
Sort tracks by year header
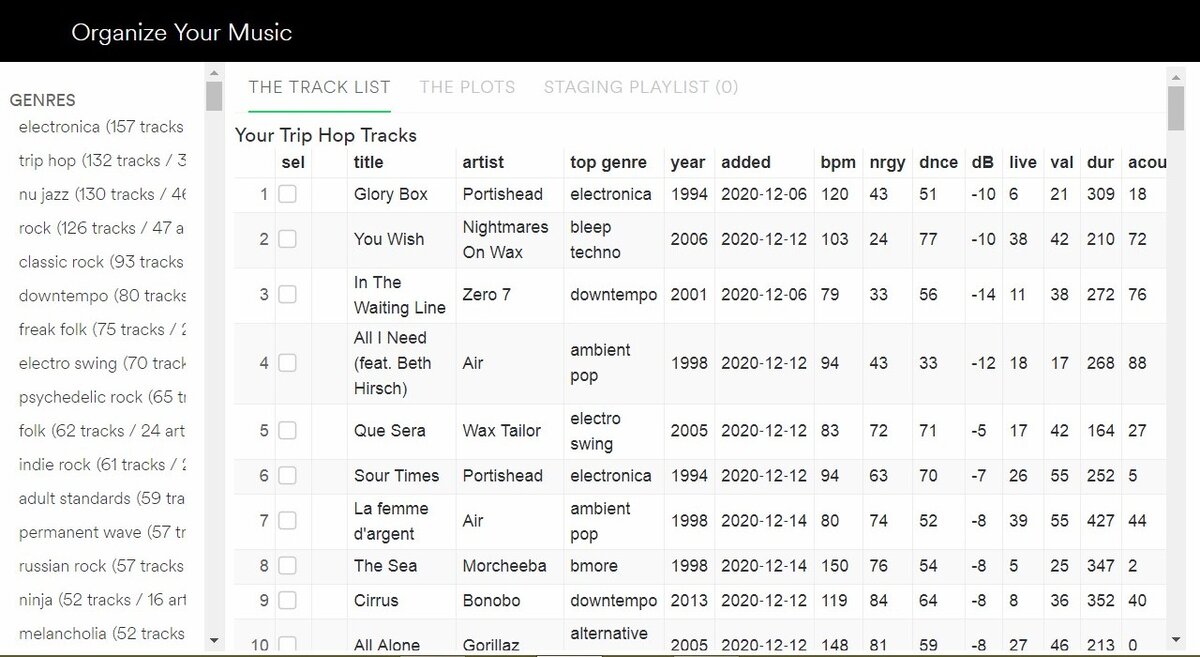[688, 162]
